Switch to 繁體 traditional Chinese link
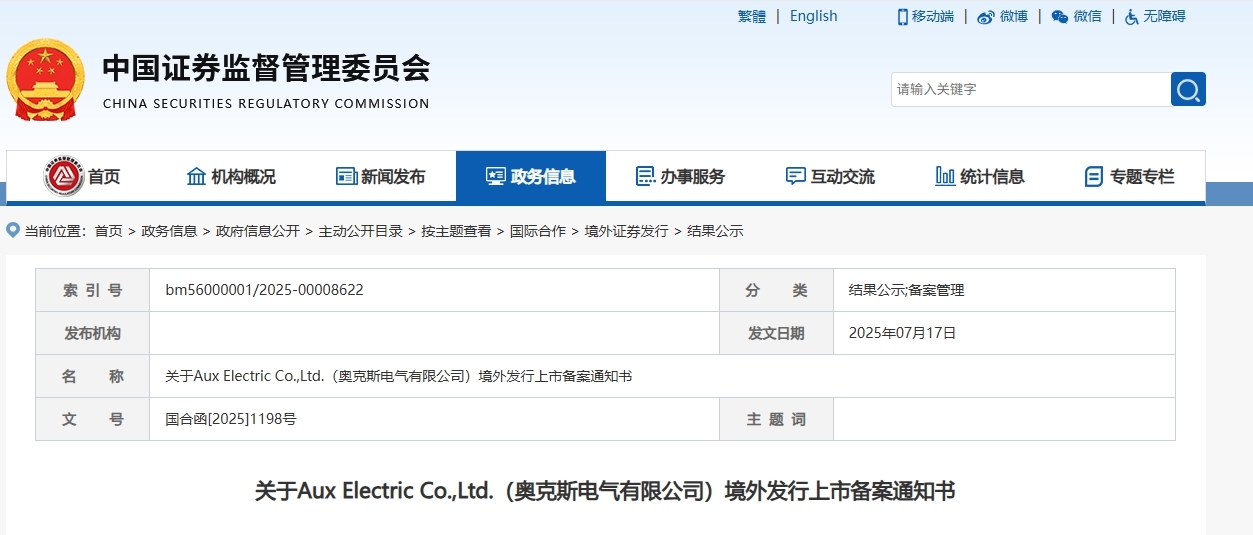This screenshot has height=535, width=1253. [752, 16]
